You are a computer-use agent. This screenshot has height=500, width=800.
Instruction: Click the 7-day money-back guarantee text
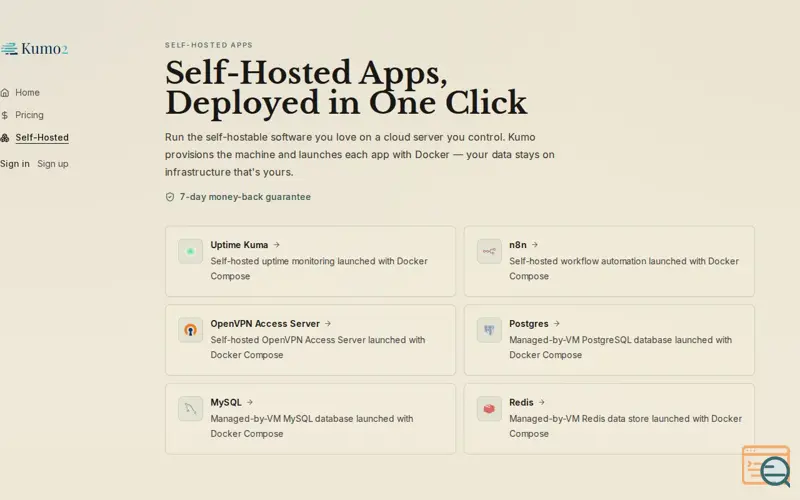tap(245, 197)
